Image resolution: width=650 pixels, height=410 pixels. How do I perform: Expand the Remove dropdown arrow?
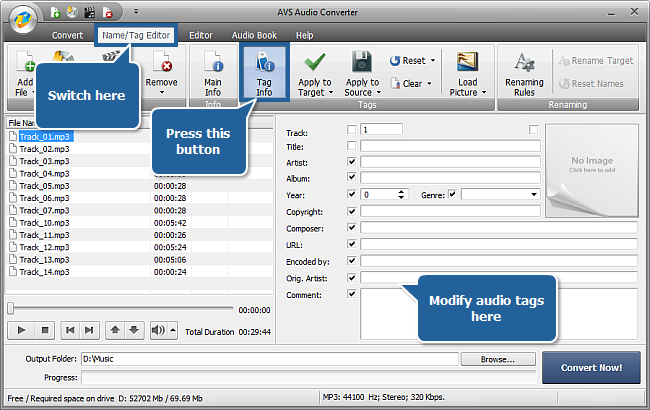[162, 92]
